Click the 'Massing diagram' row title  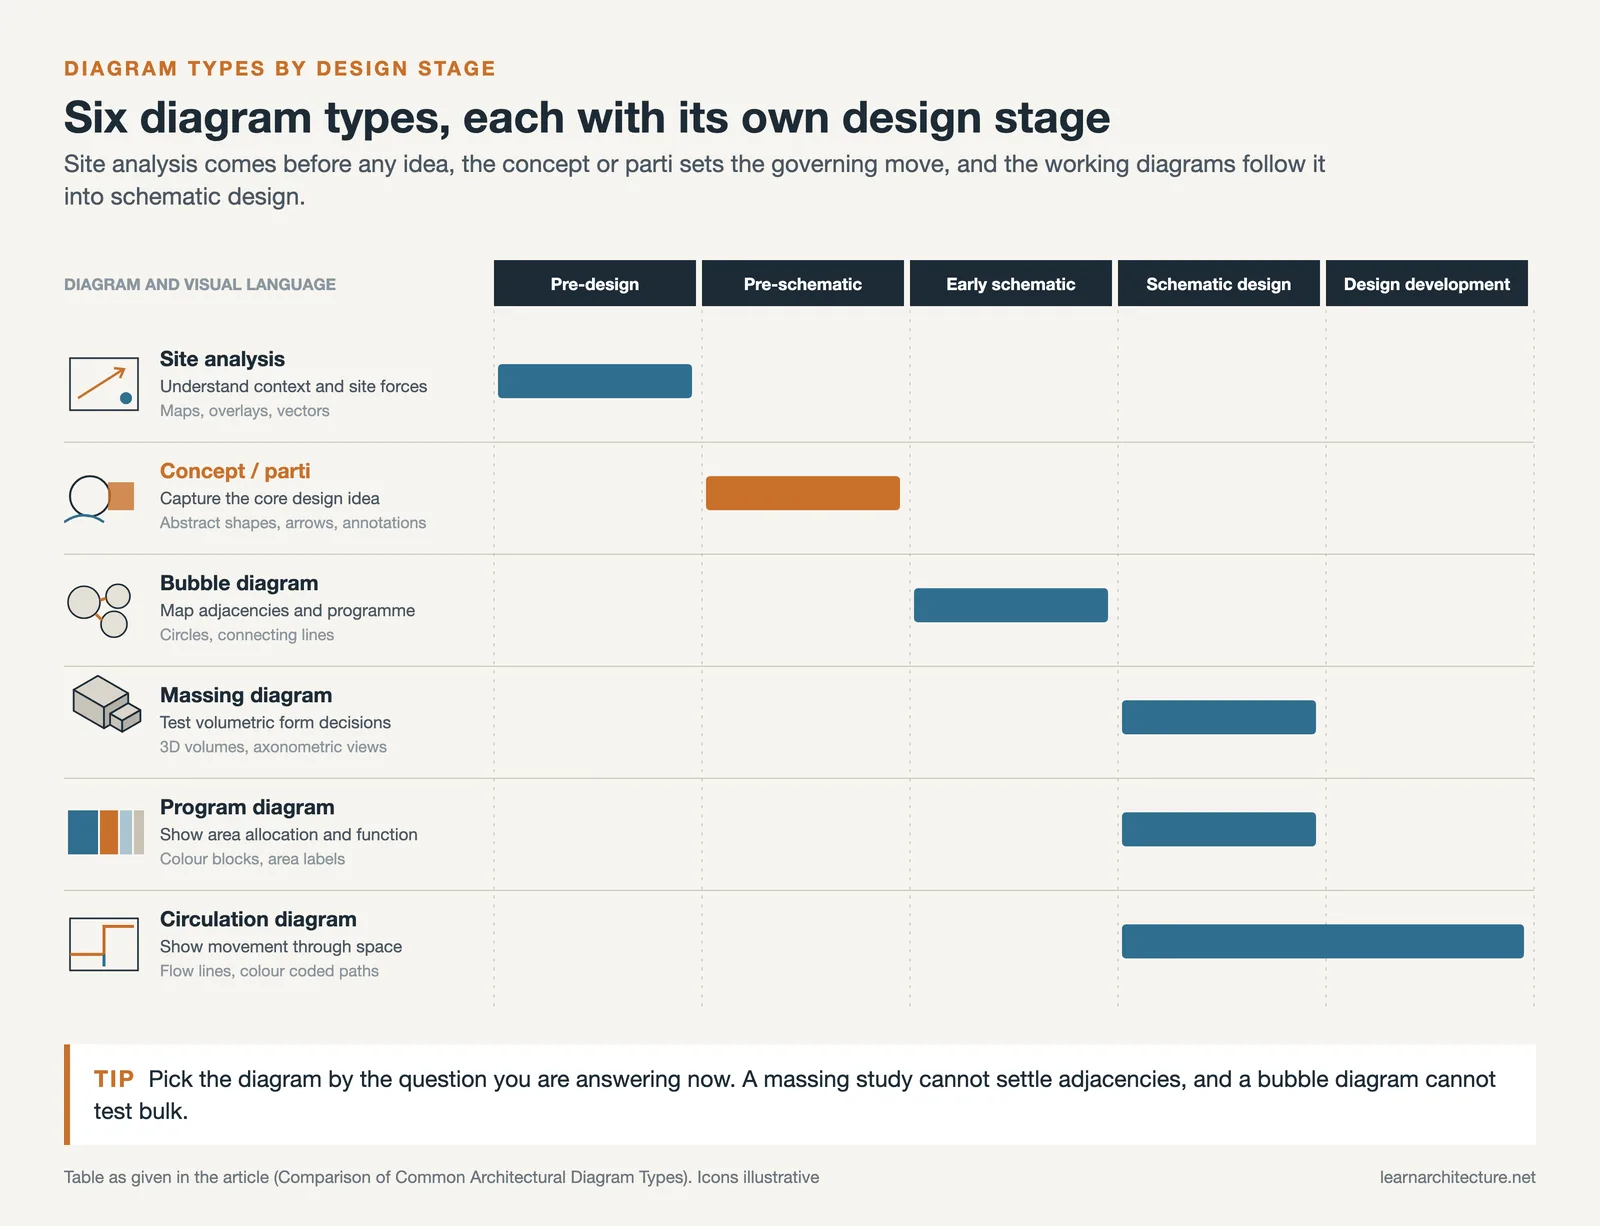[x=246, y=695]
